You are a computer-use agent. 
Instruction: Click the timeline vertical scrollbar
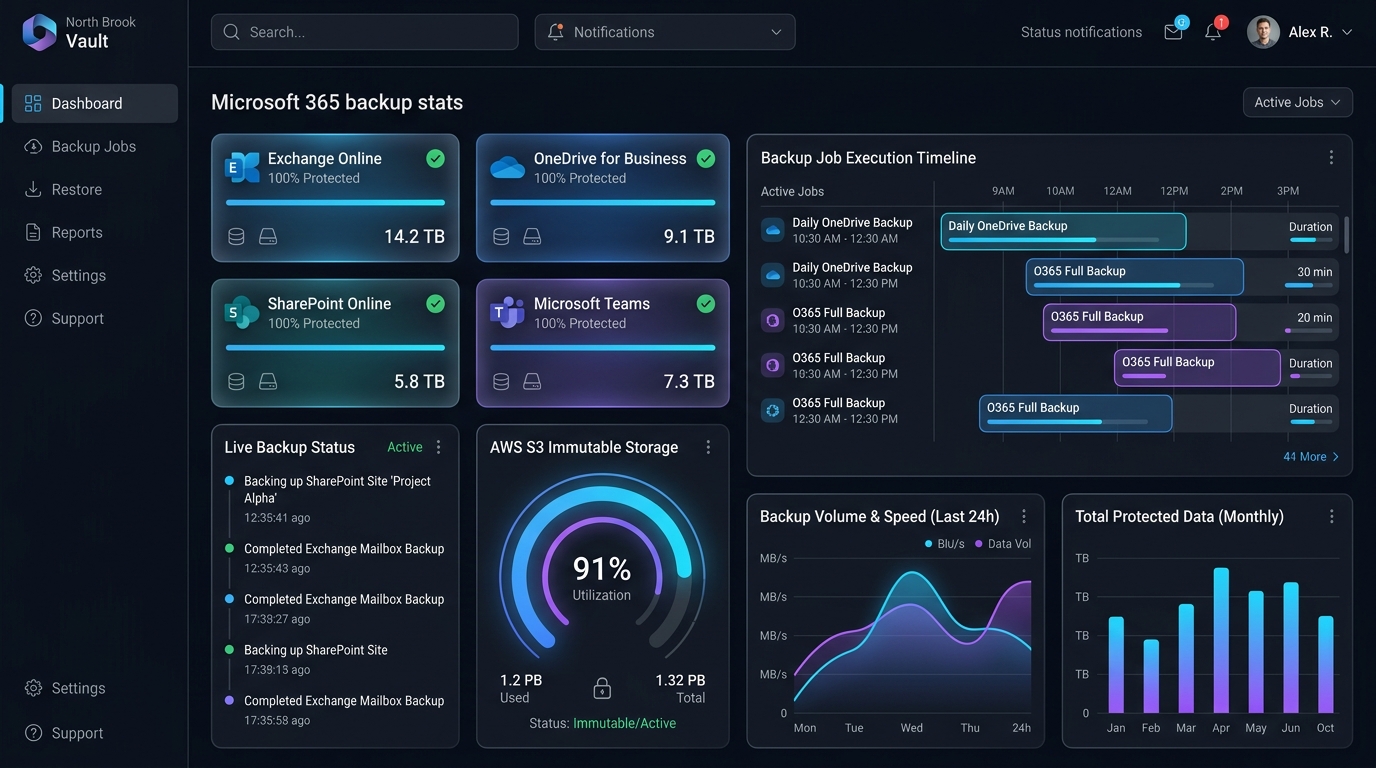point(1346,235)
